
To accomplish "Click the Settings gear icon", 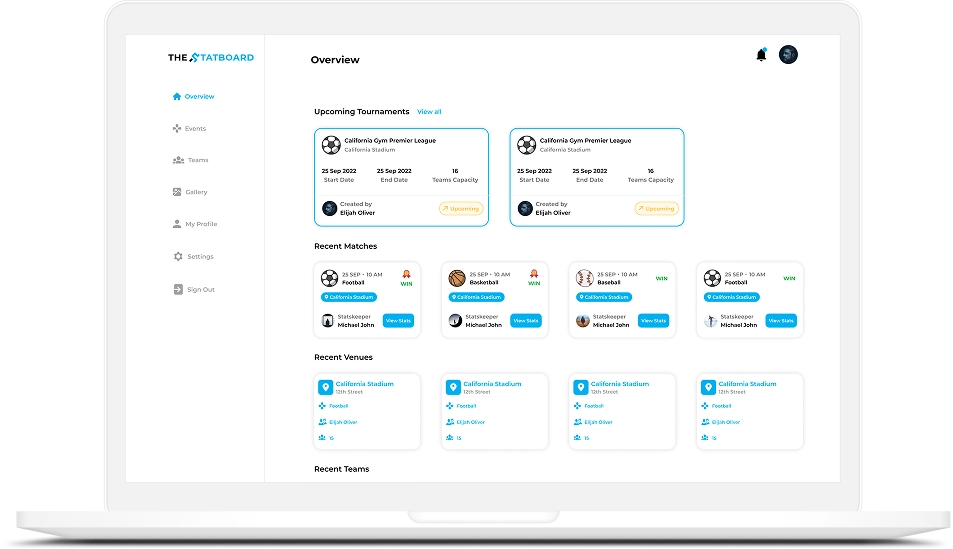I will point(178,257).
